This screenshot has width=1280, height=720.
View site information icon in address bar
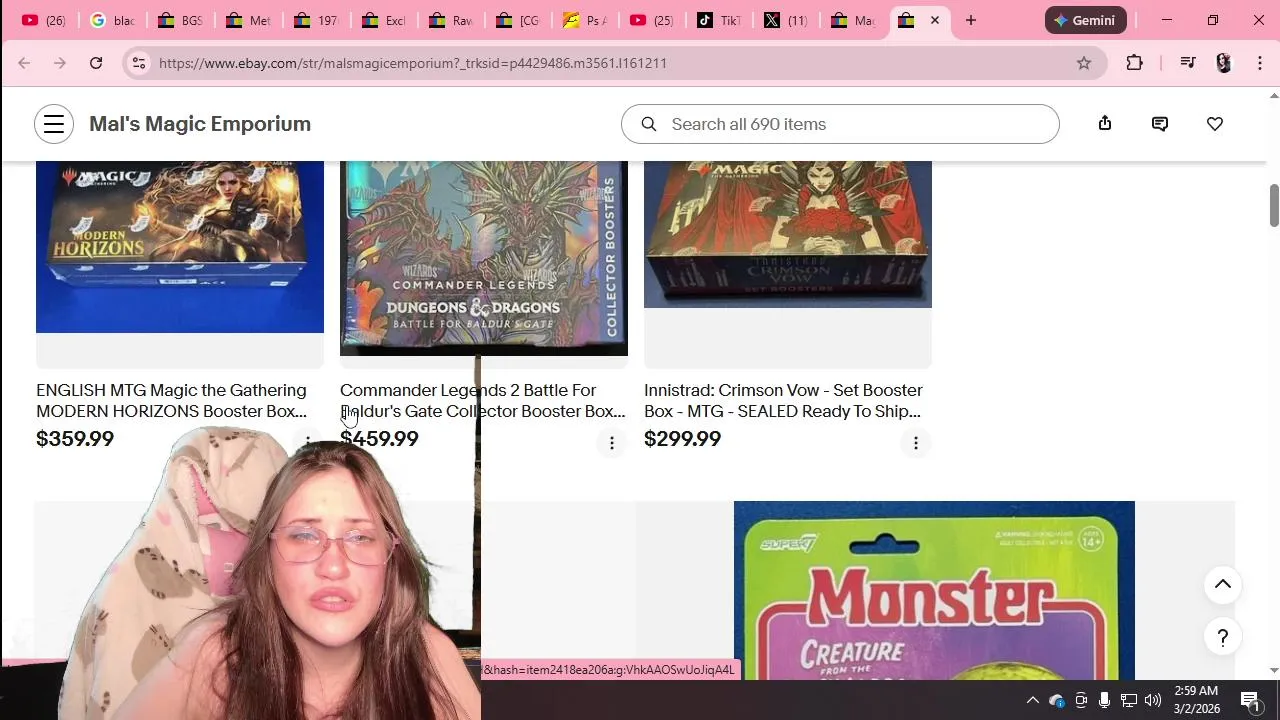pyautogui.click(x=139, y=63)
